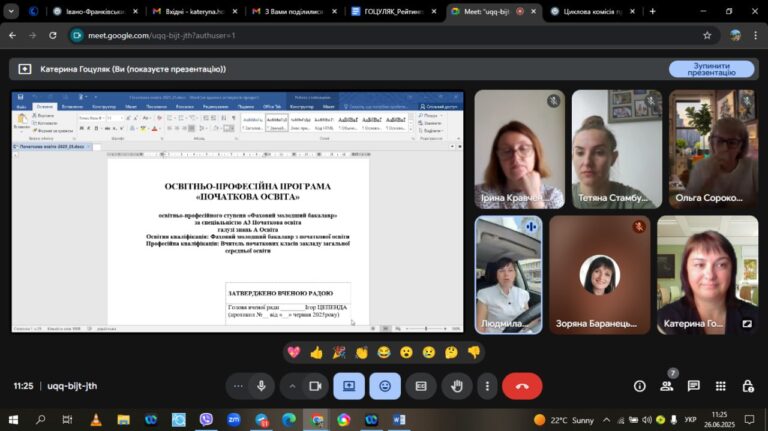Turn off the camera

315,386
